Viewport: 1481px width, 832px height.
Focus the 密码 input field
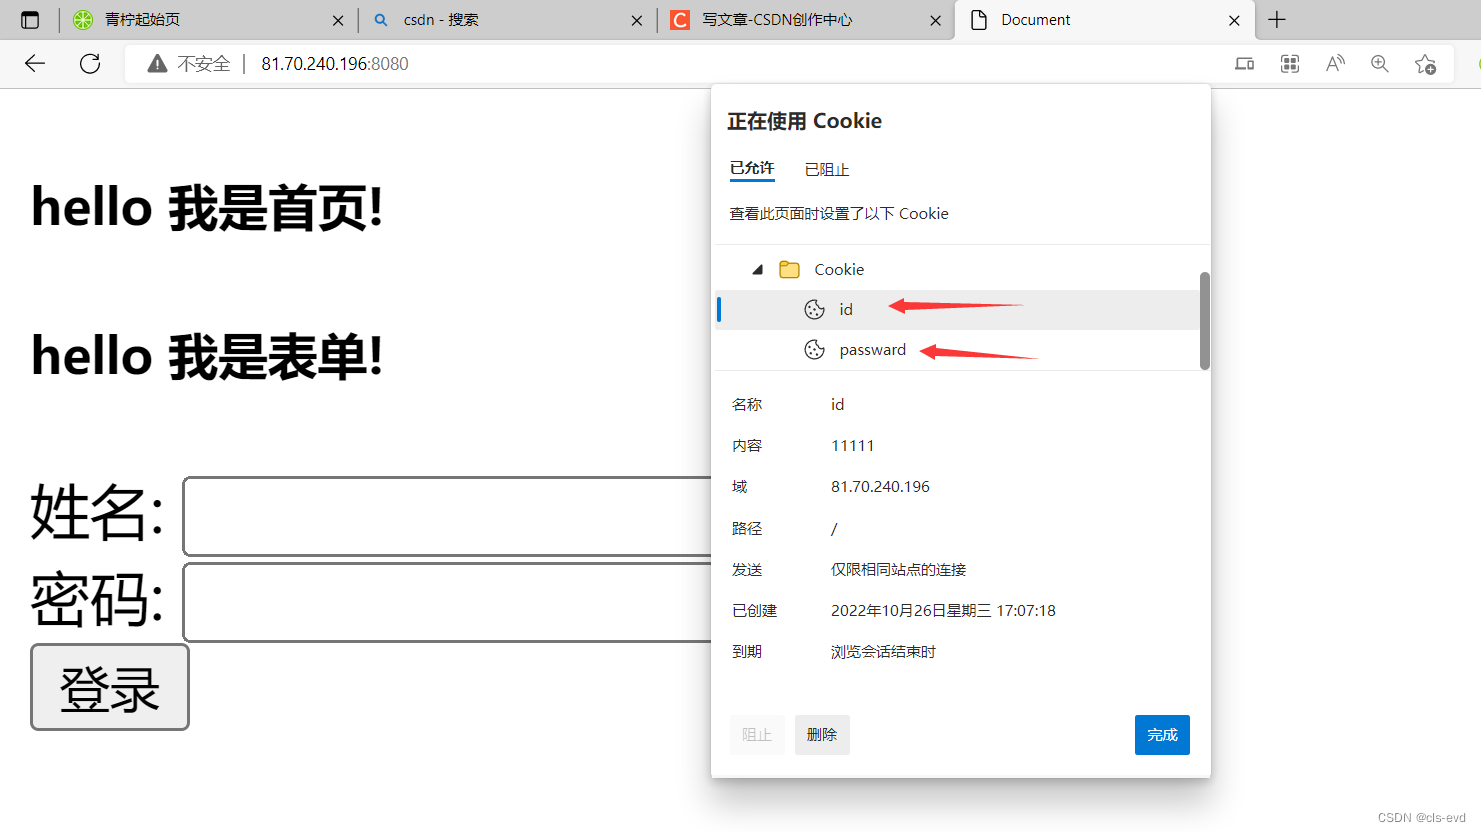(447, 602)
